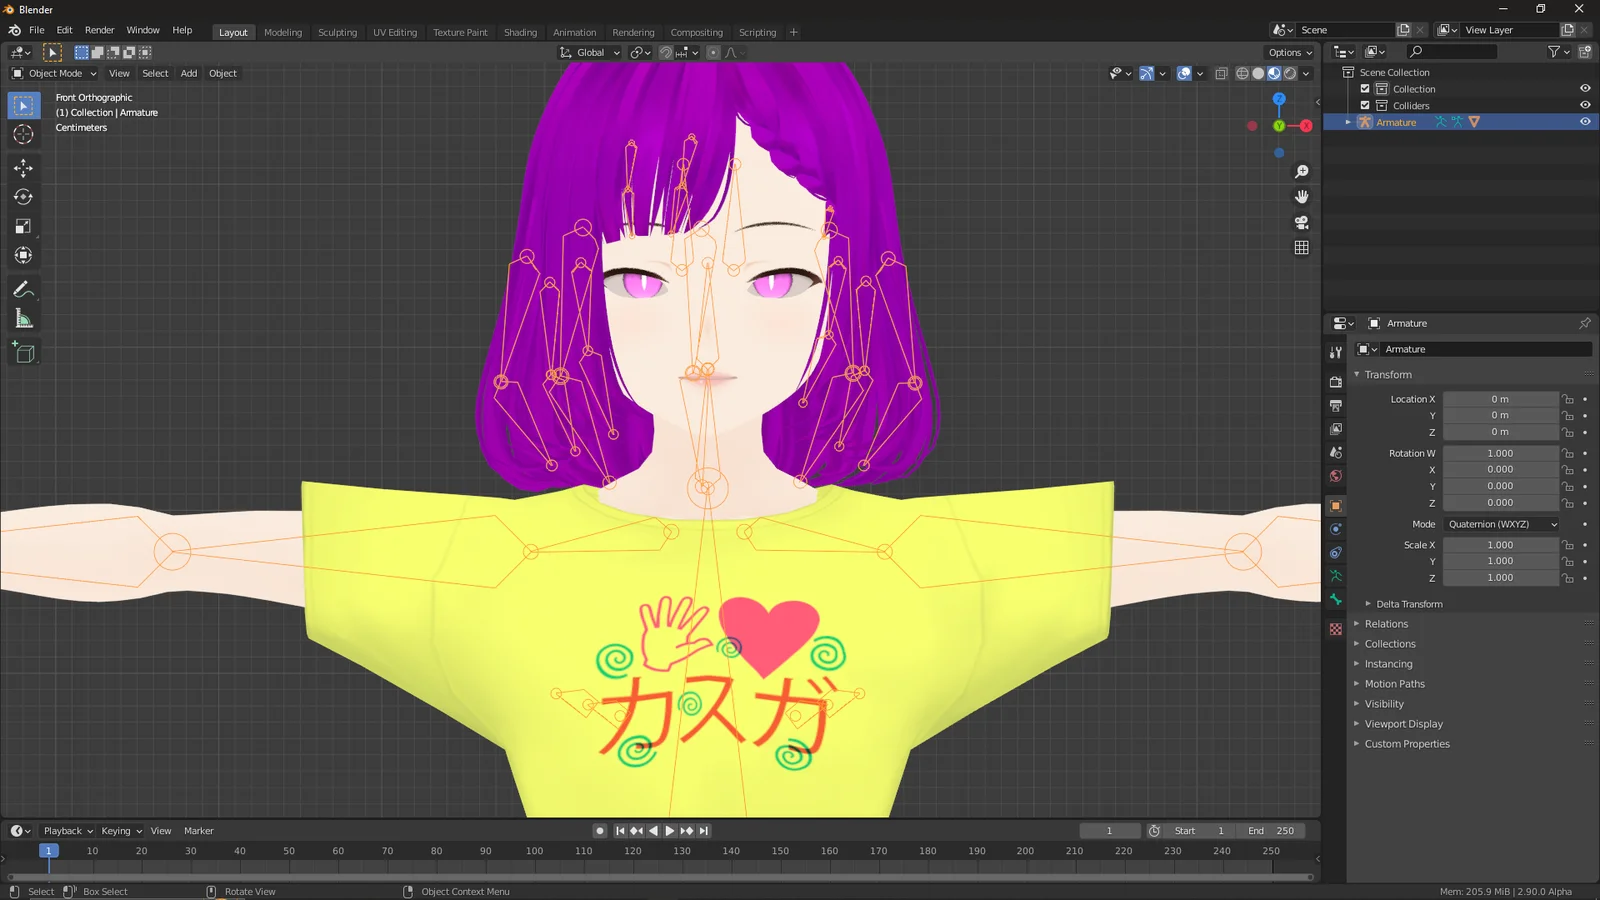Image resolution: width=1600 pixels, height=900 pixels.
Task: Change the rotation Mode from Quaternion (WXYZ)
Action: pyautogui.click(x=1500, y=524)
